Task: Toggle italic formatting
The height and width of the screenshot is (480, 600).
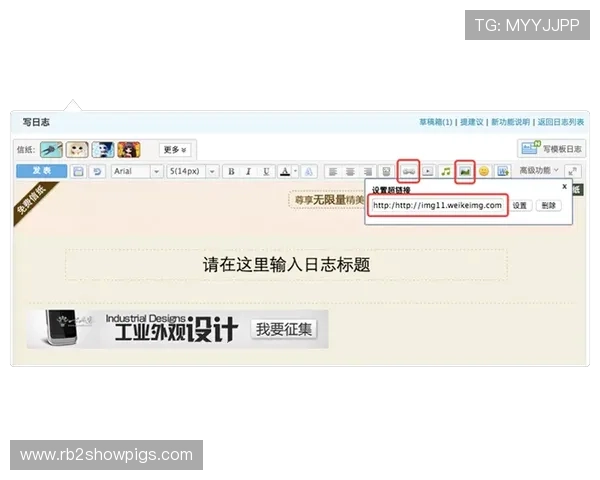Action: pos(248,171)
